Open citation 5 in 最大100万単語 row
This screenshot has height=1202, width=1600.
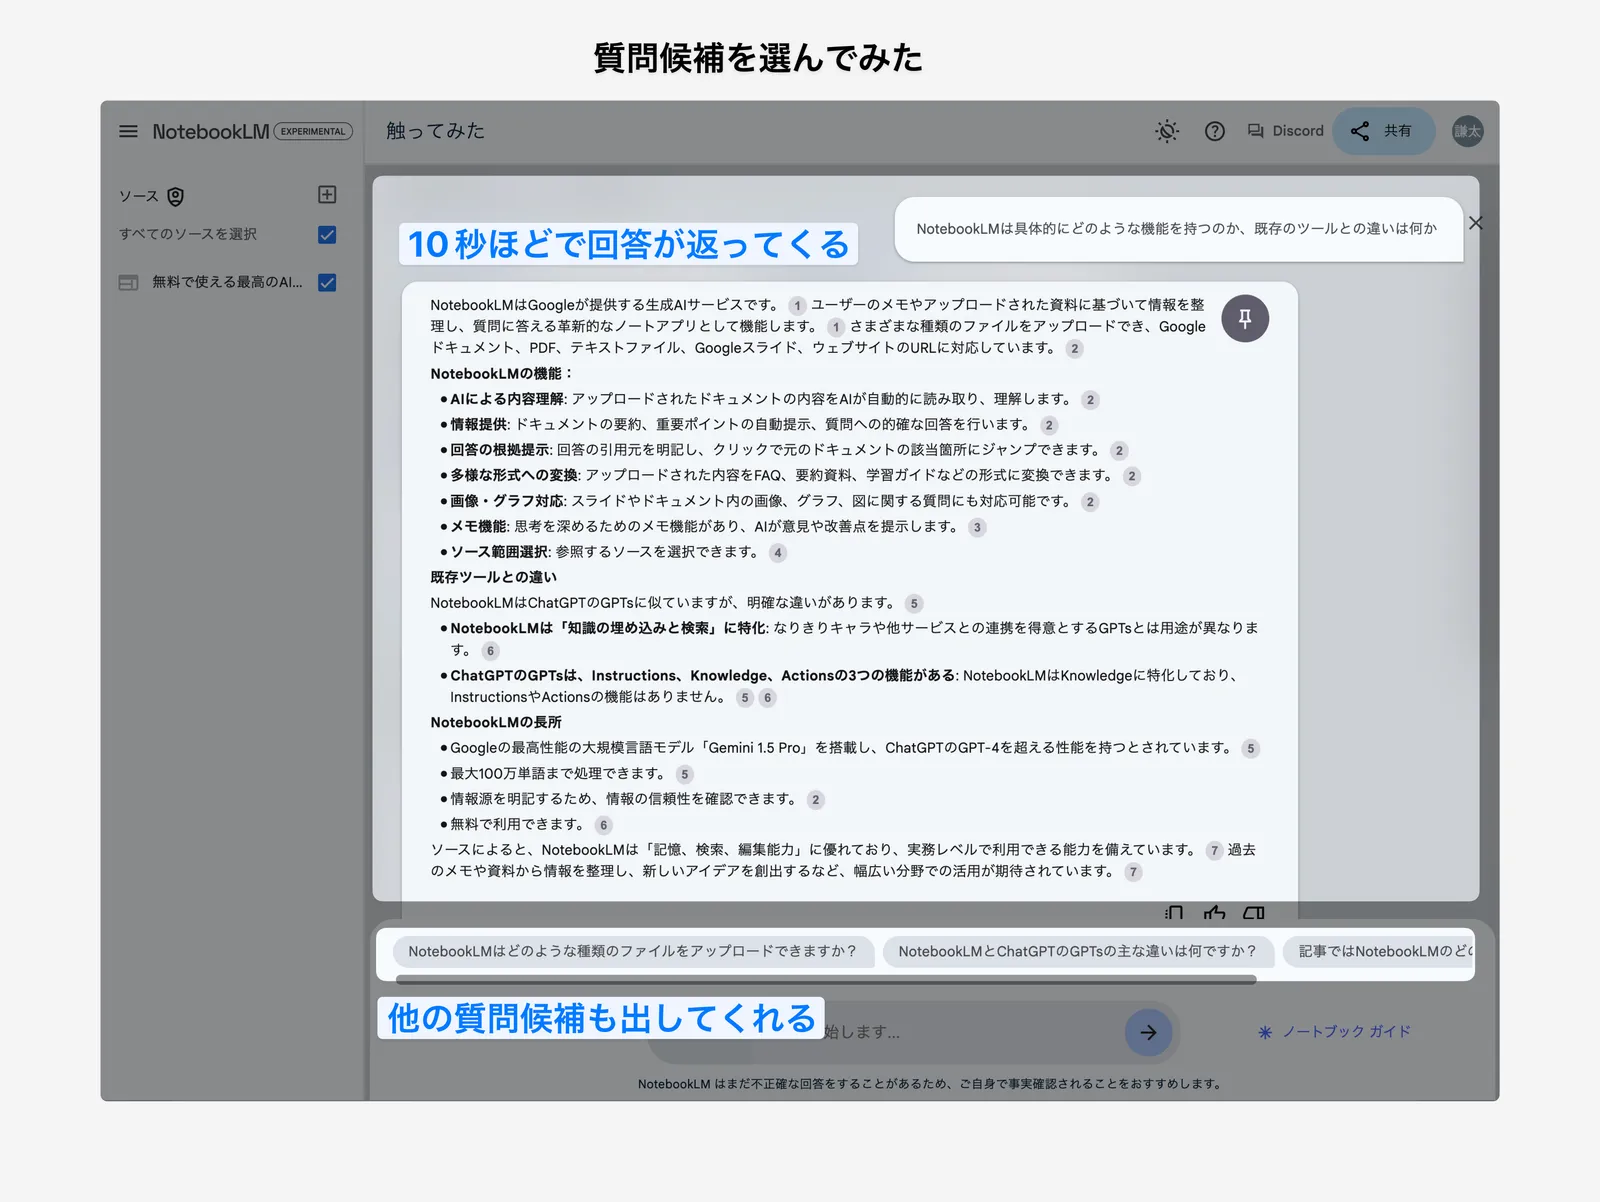(x=684, y=774)
